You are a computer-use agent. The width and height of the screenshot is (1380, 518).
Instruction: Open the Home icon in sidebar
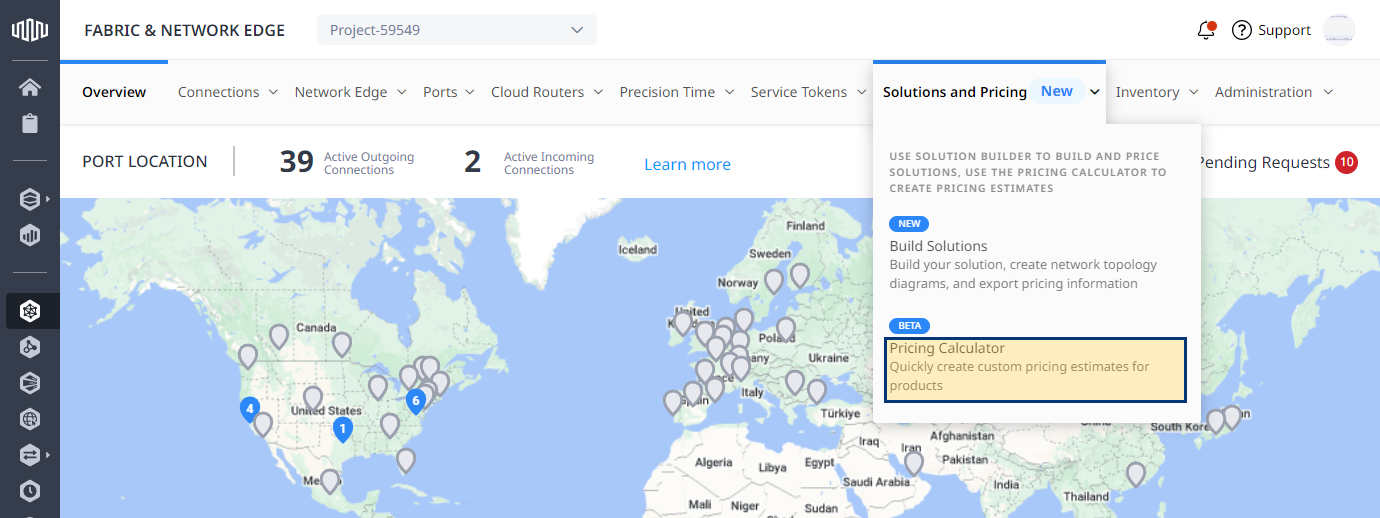[30, 87]
